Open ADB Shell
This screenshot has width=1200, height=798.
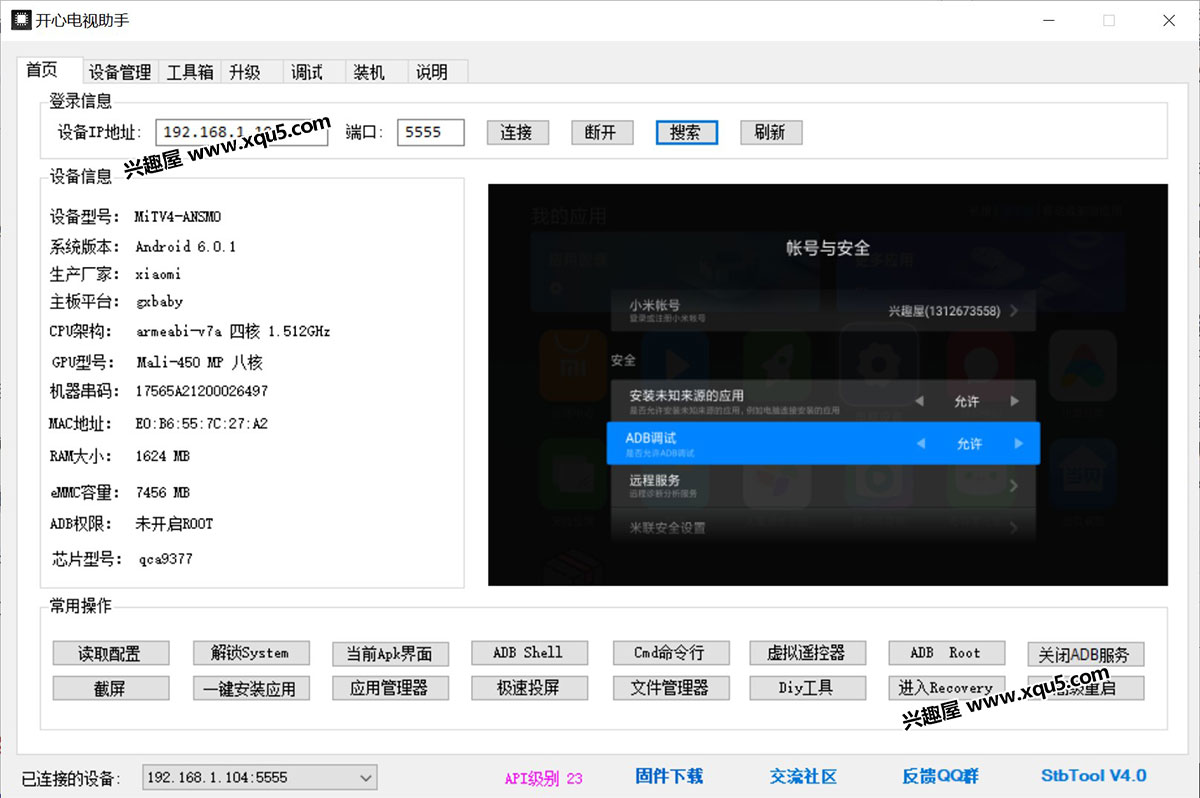pyautogui.click(x=529, y=653)
